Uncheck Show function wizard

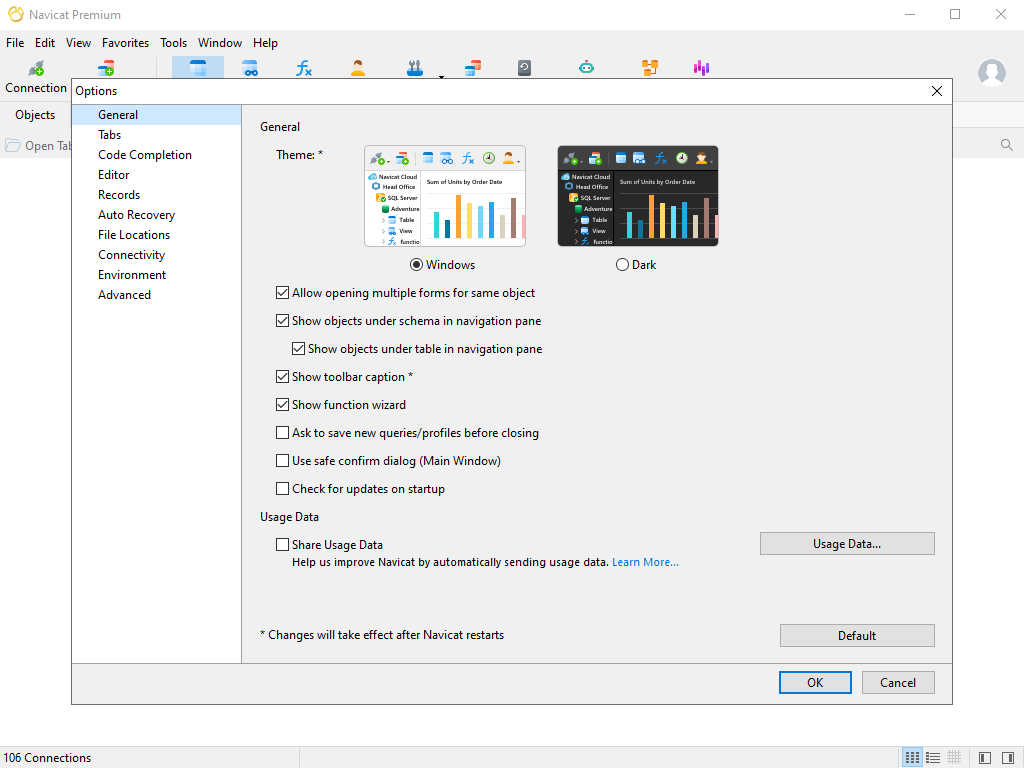[x=282, y=405]
